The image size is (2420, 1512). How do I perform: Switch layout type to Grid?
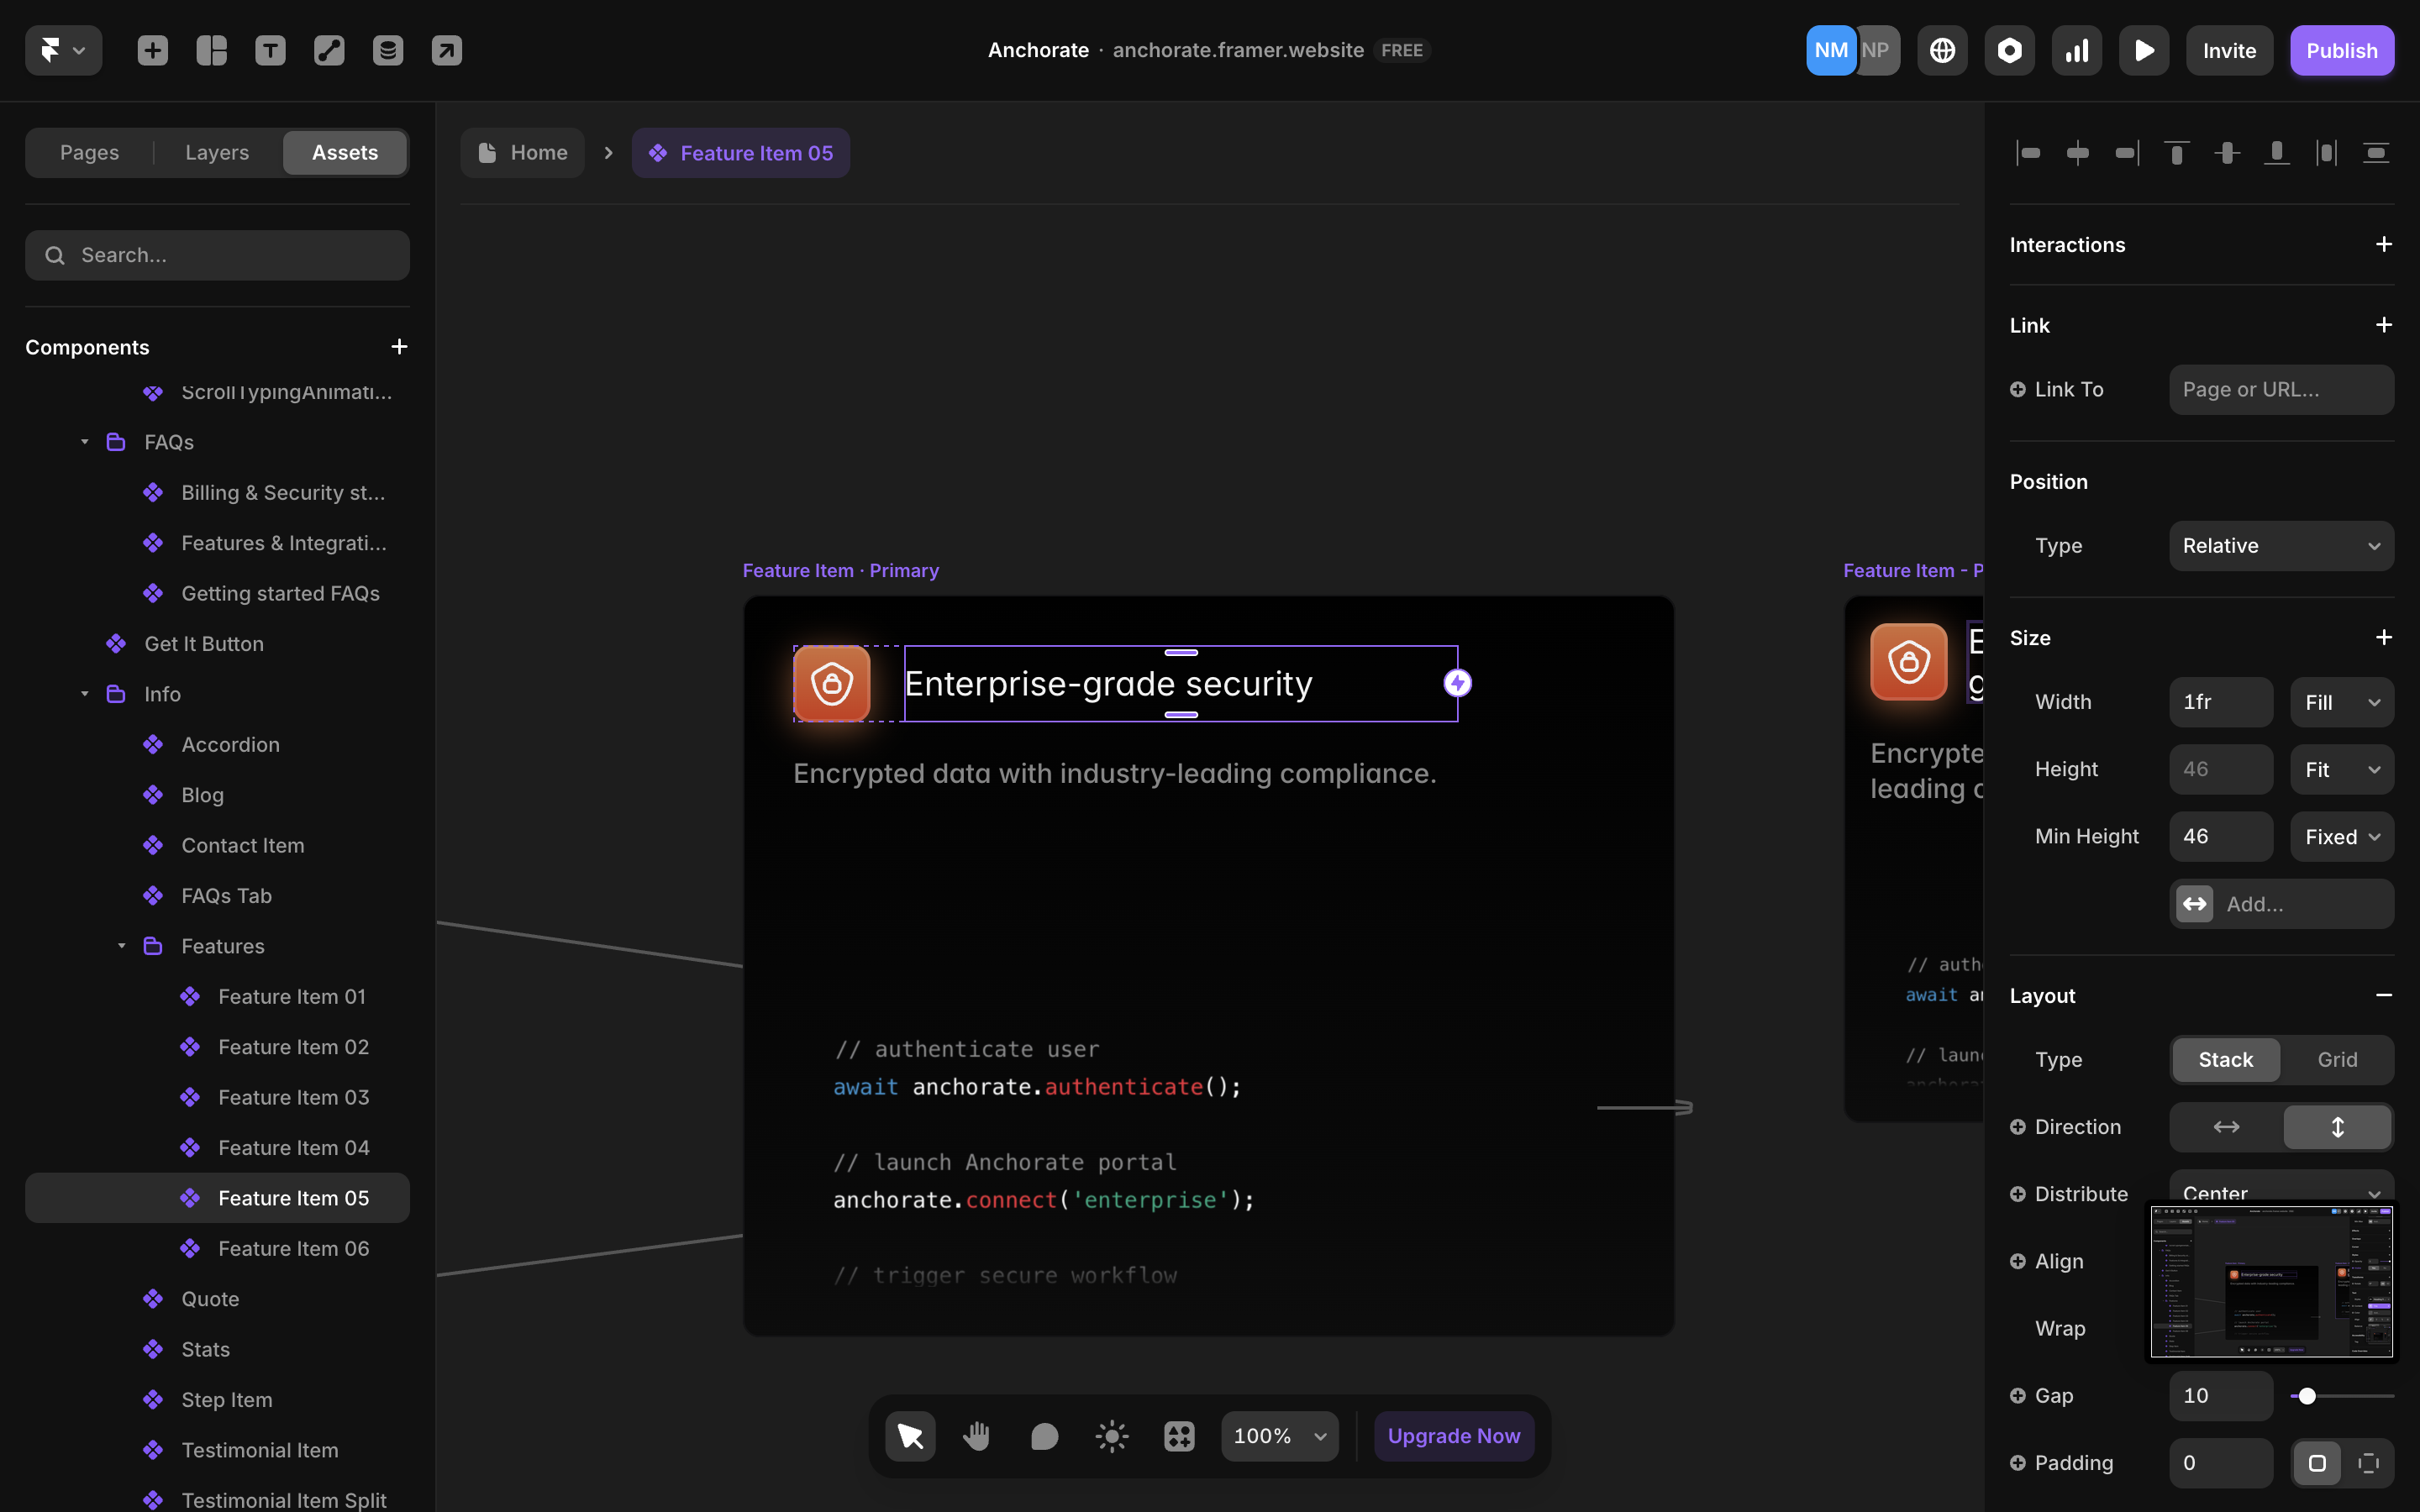(2337, 1059)
